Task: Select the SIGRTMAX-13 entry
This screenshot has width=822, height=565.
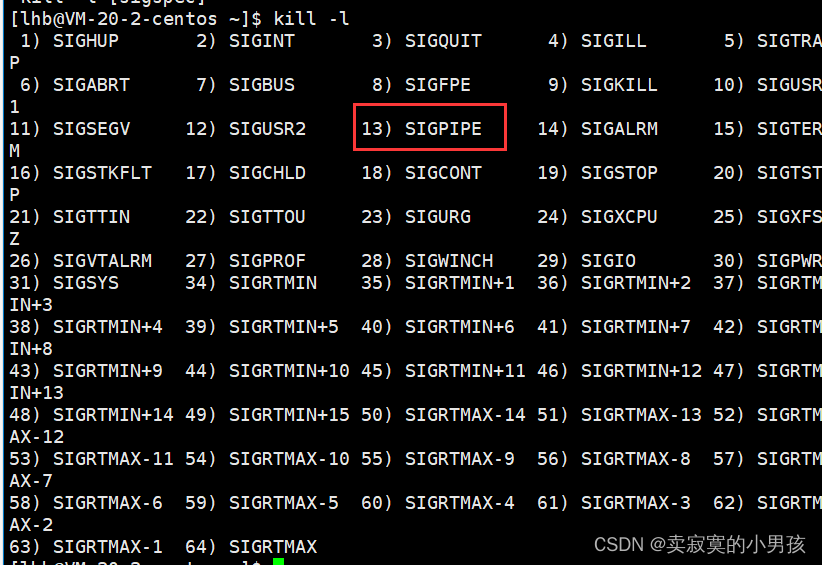Action: tap(641, 415)
